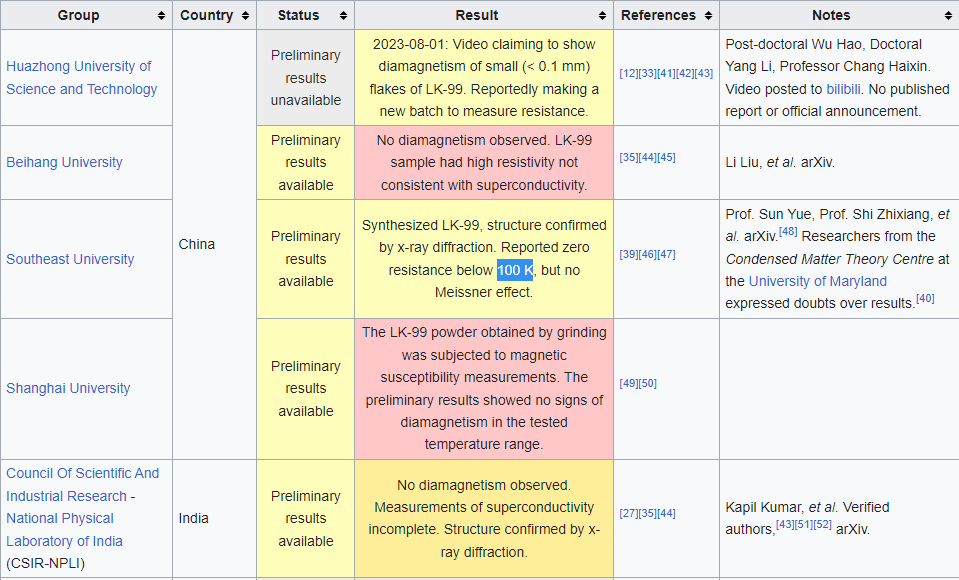Click 'Preliminary results unavailable' status cell
This screenshot has height=580, width=959.
306,78
